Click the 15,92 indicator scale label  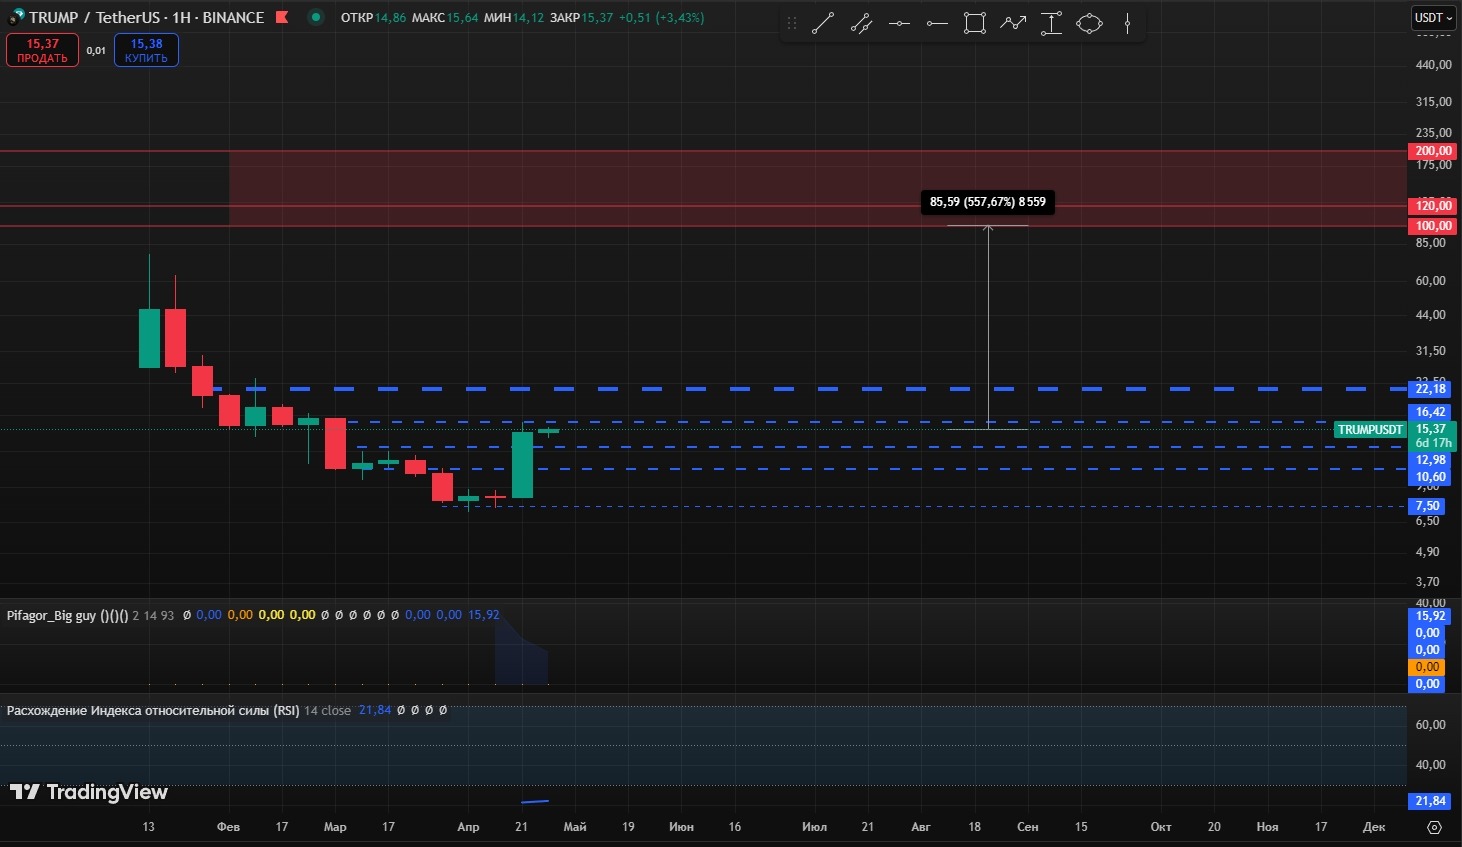1431,616
